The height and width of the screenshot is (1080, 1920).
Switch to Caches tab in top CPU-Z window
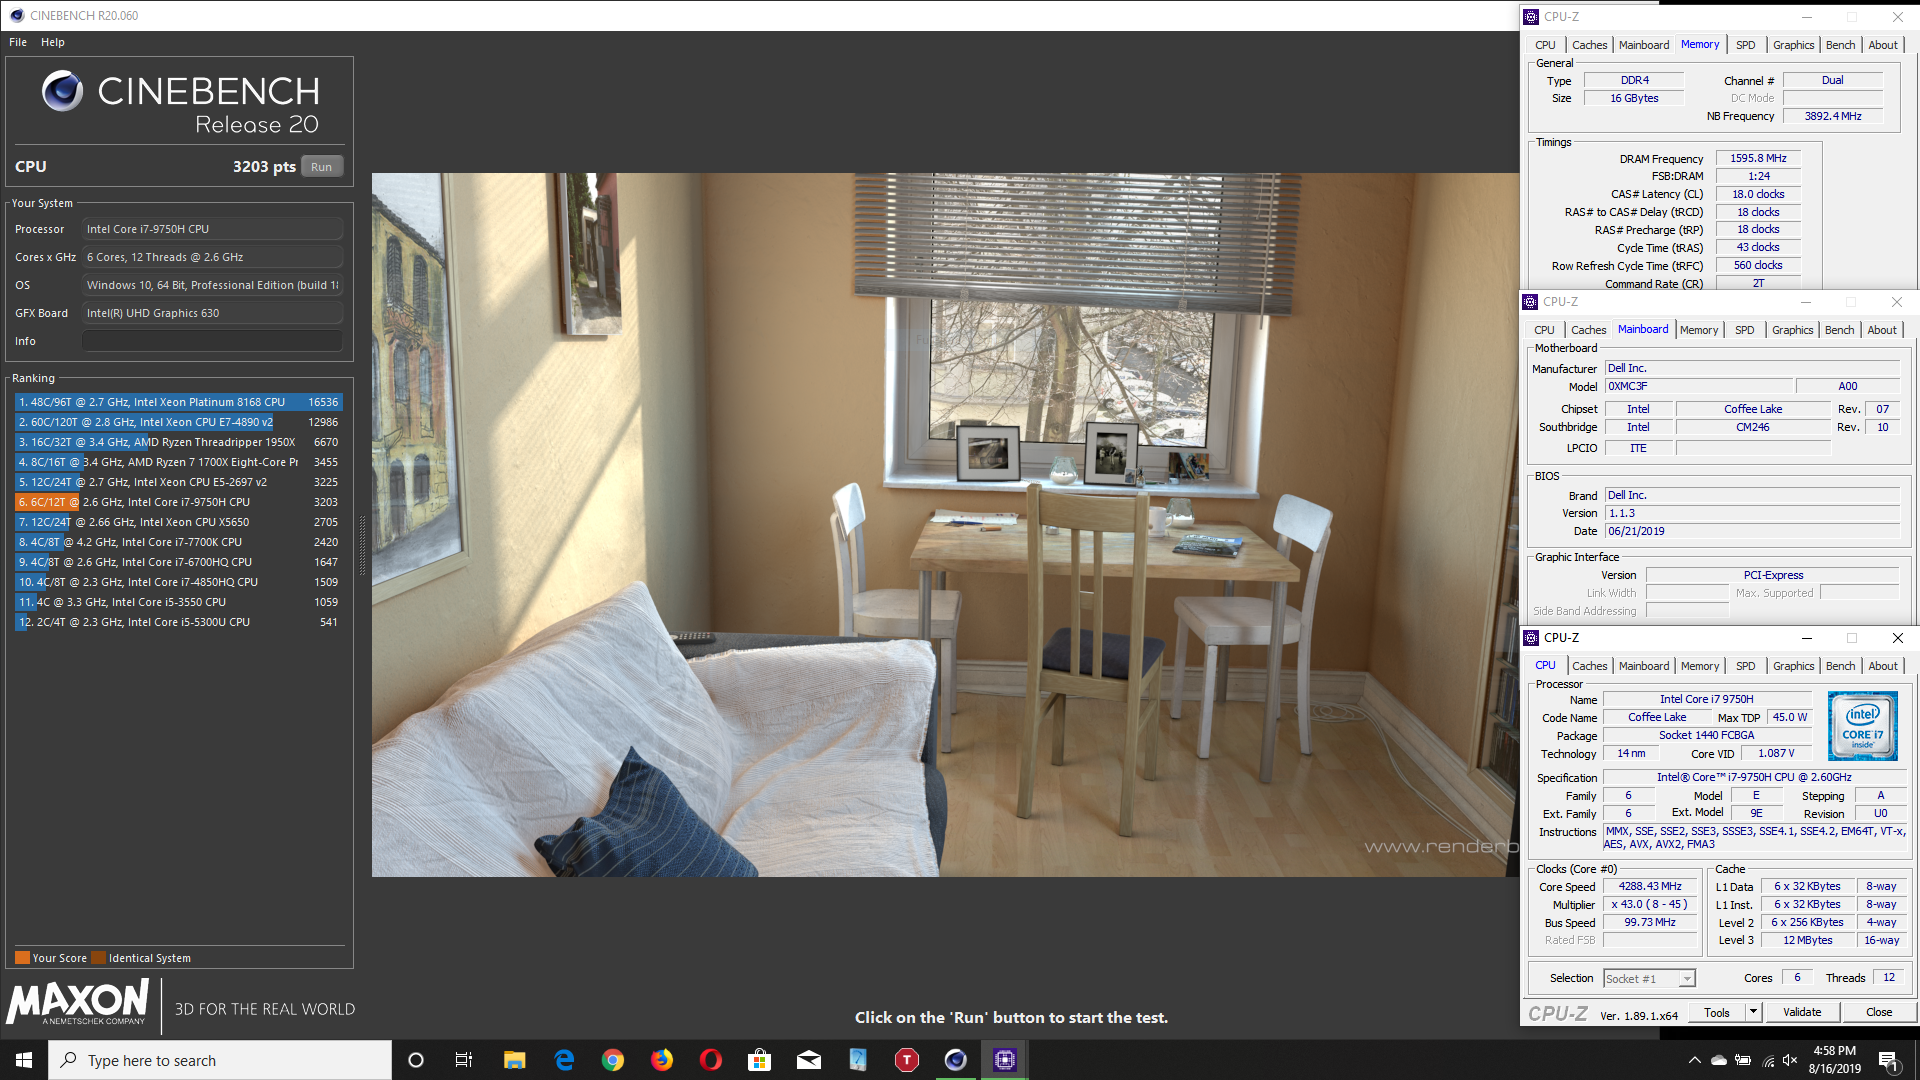[1589, 45]
